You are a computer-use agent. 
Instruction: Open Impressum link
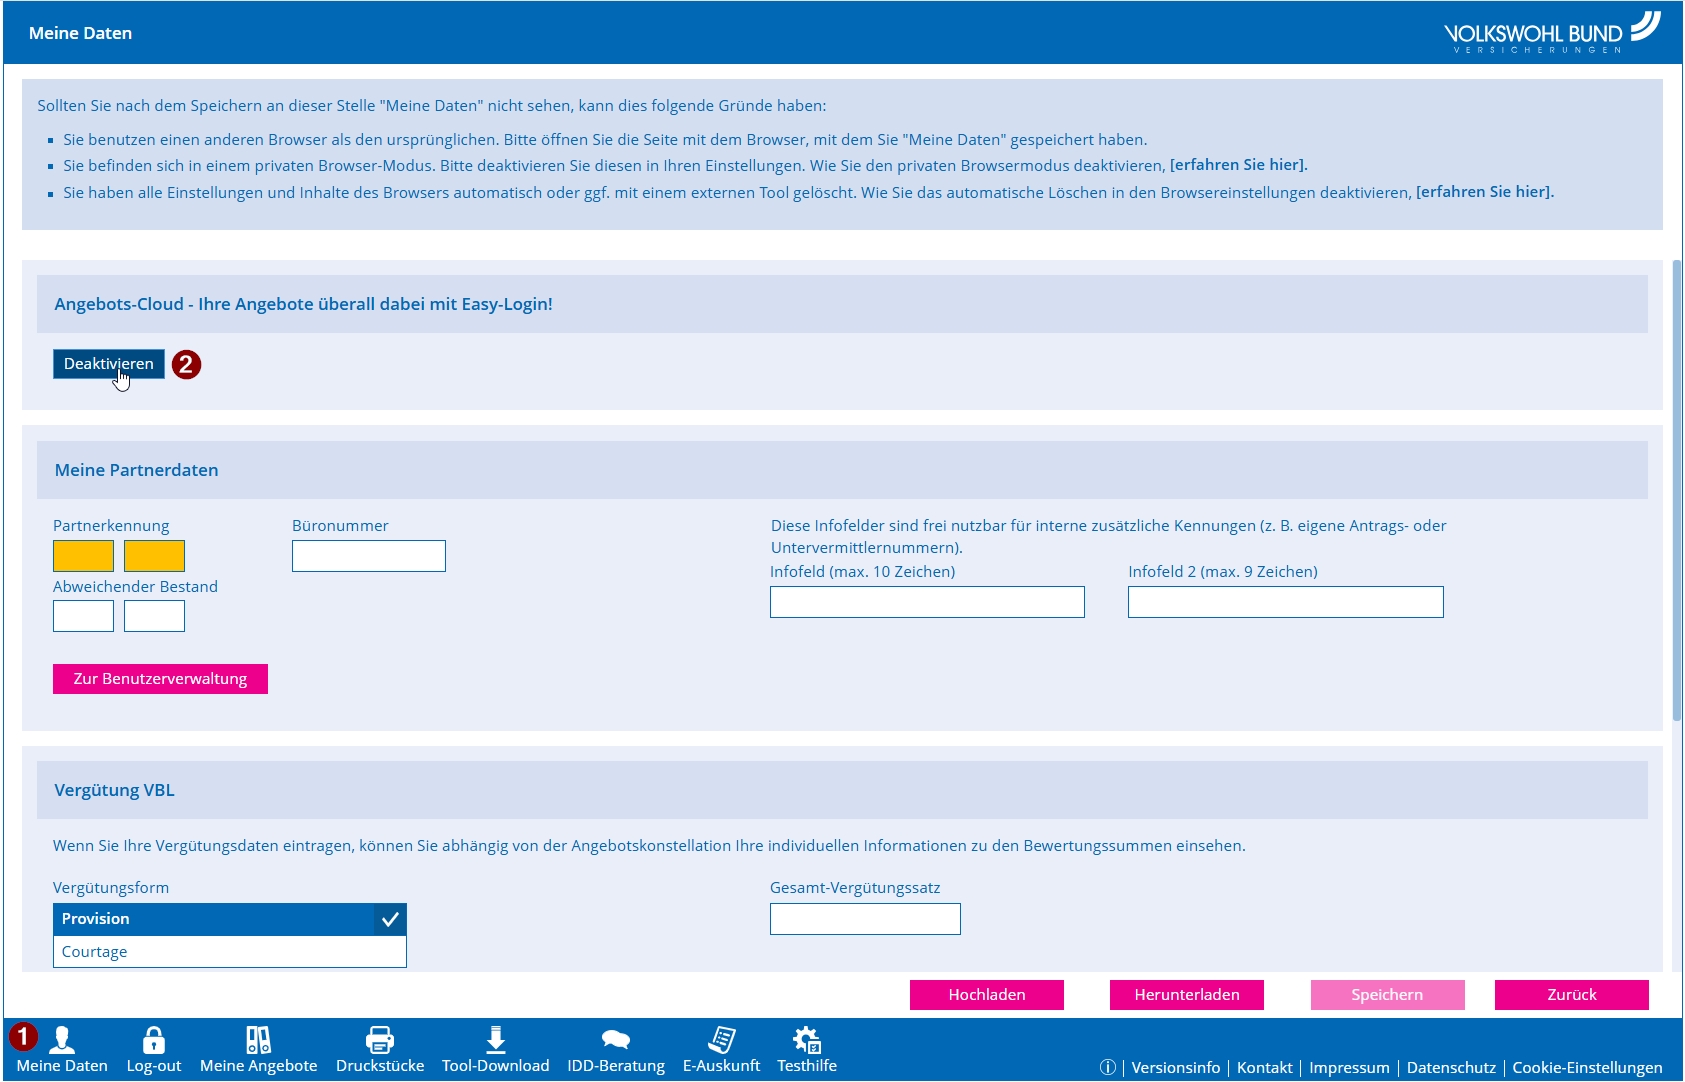coord(1349,1067)
